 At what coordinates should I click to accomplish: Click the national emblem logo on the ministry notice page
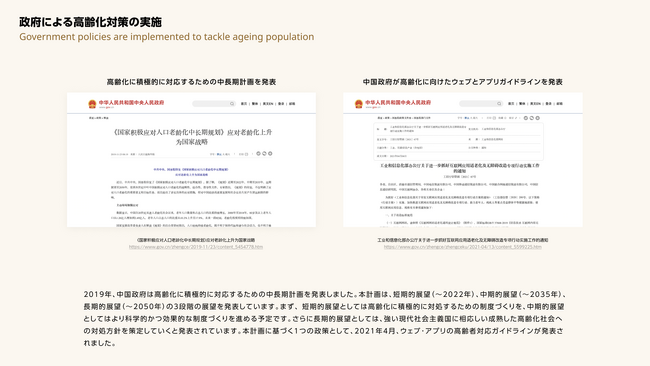click(x=359, y=104)
